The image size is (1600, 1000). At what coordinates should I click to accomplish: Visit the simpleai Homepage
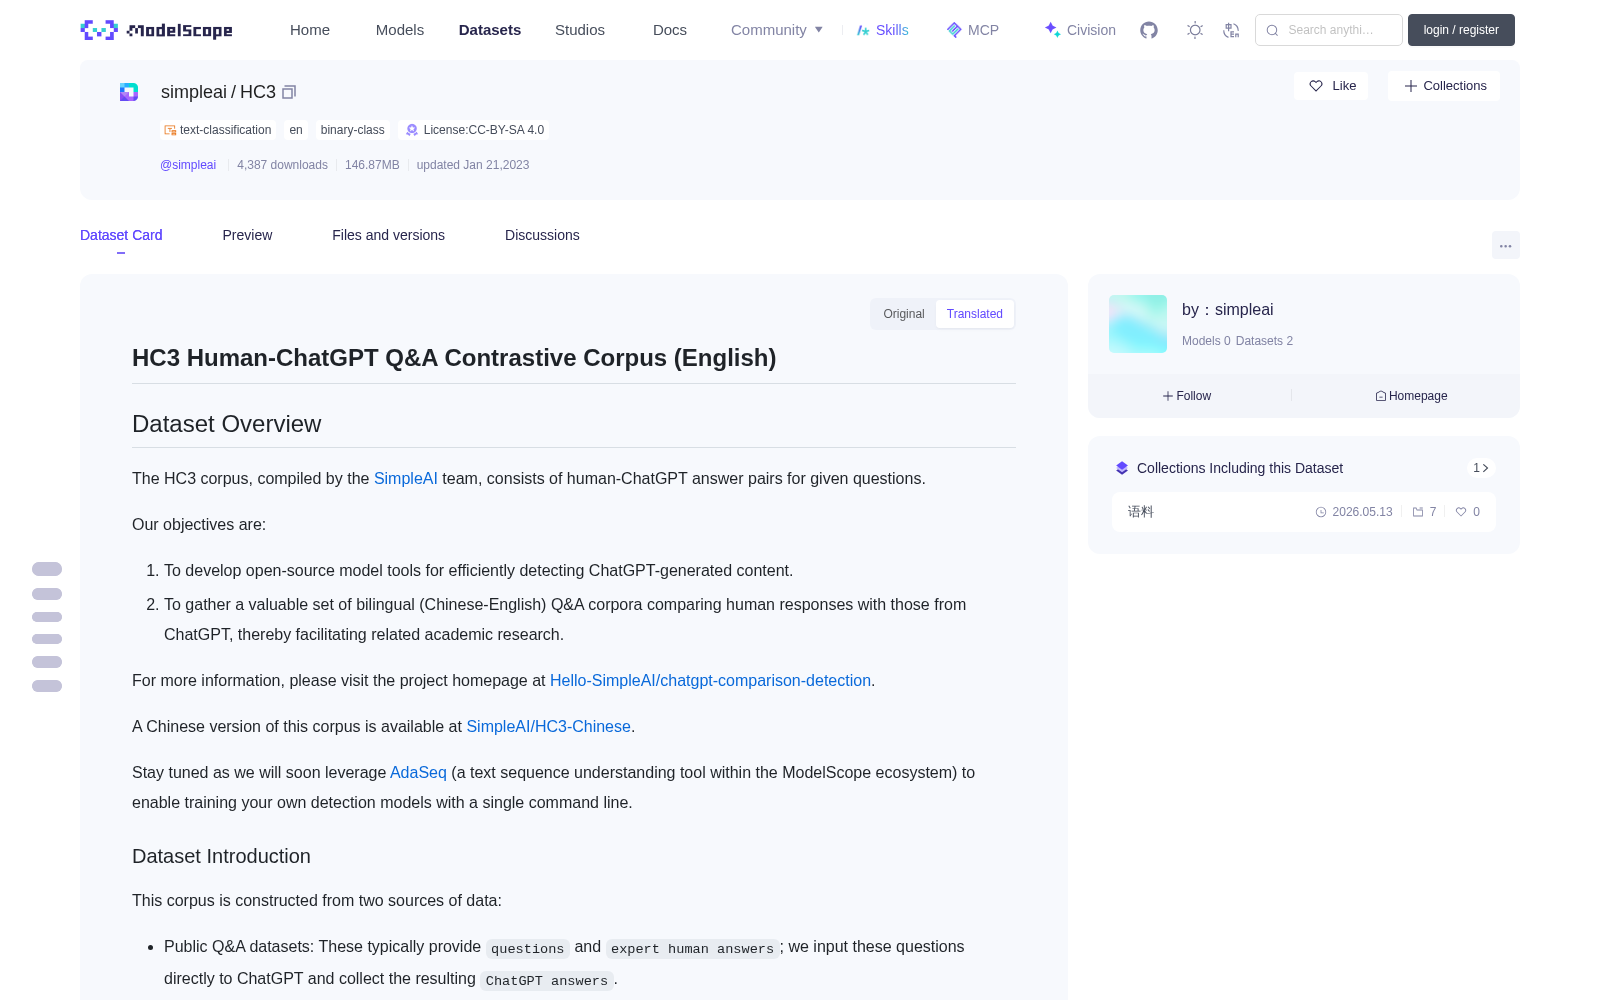click(1411, 396)
